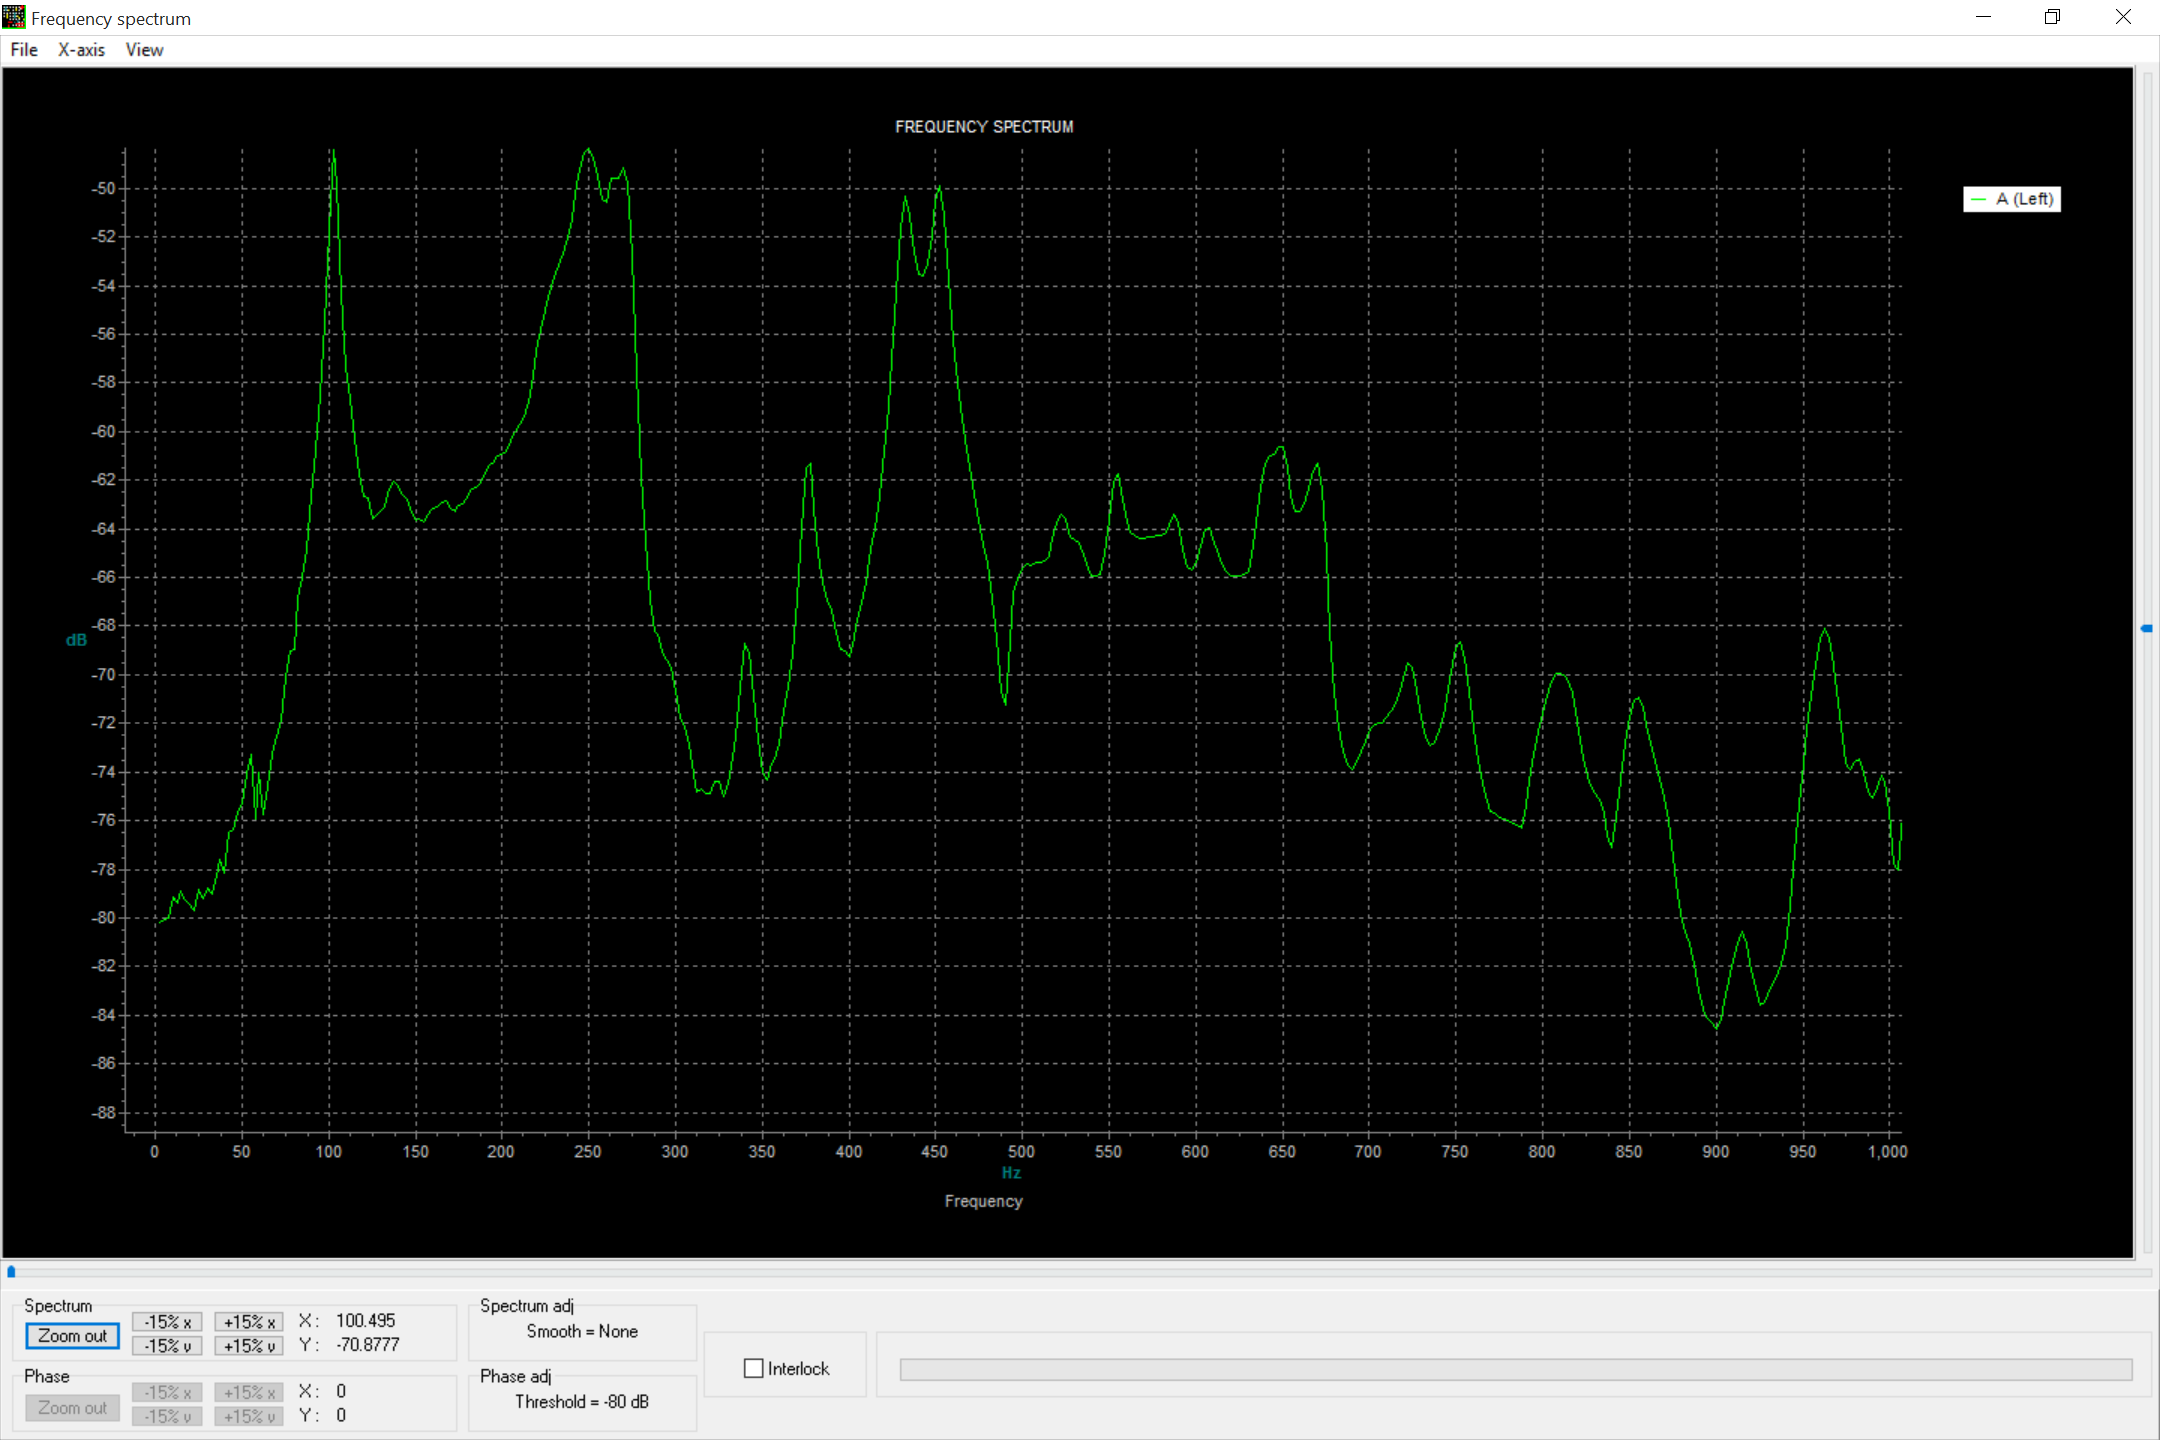Click Phase +15% x button

click(x=249, y=1392)
